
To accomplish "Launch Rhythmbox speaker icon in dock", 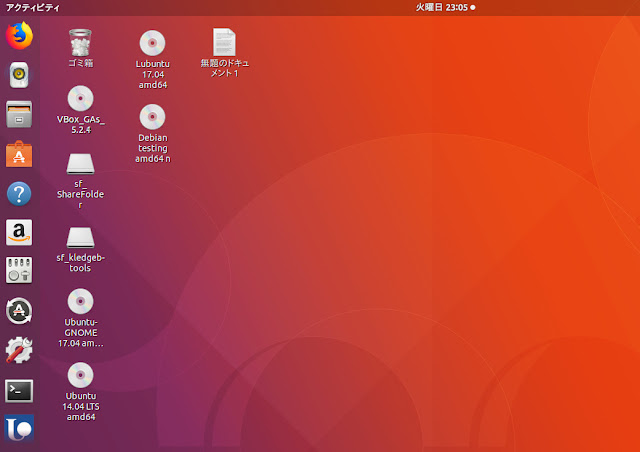I will pyautogui.click(x=19, y=75).
